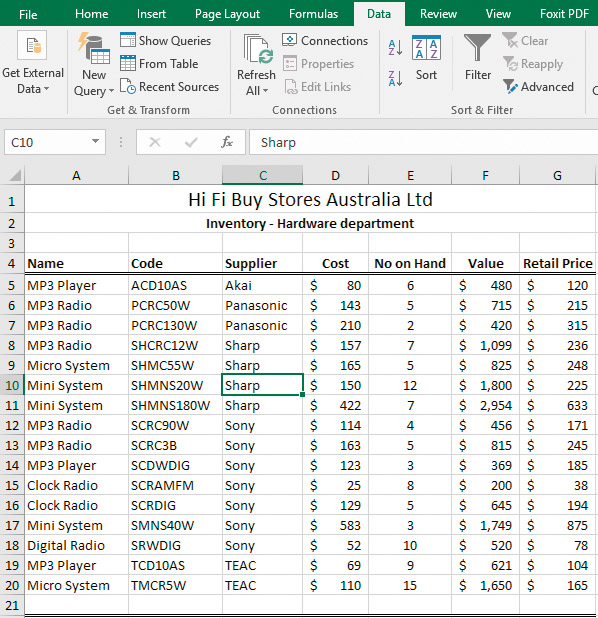Expand Refresh All dropdown arrow
Viewport: 598px width, 618px height.
pos(265,91)
